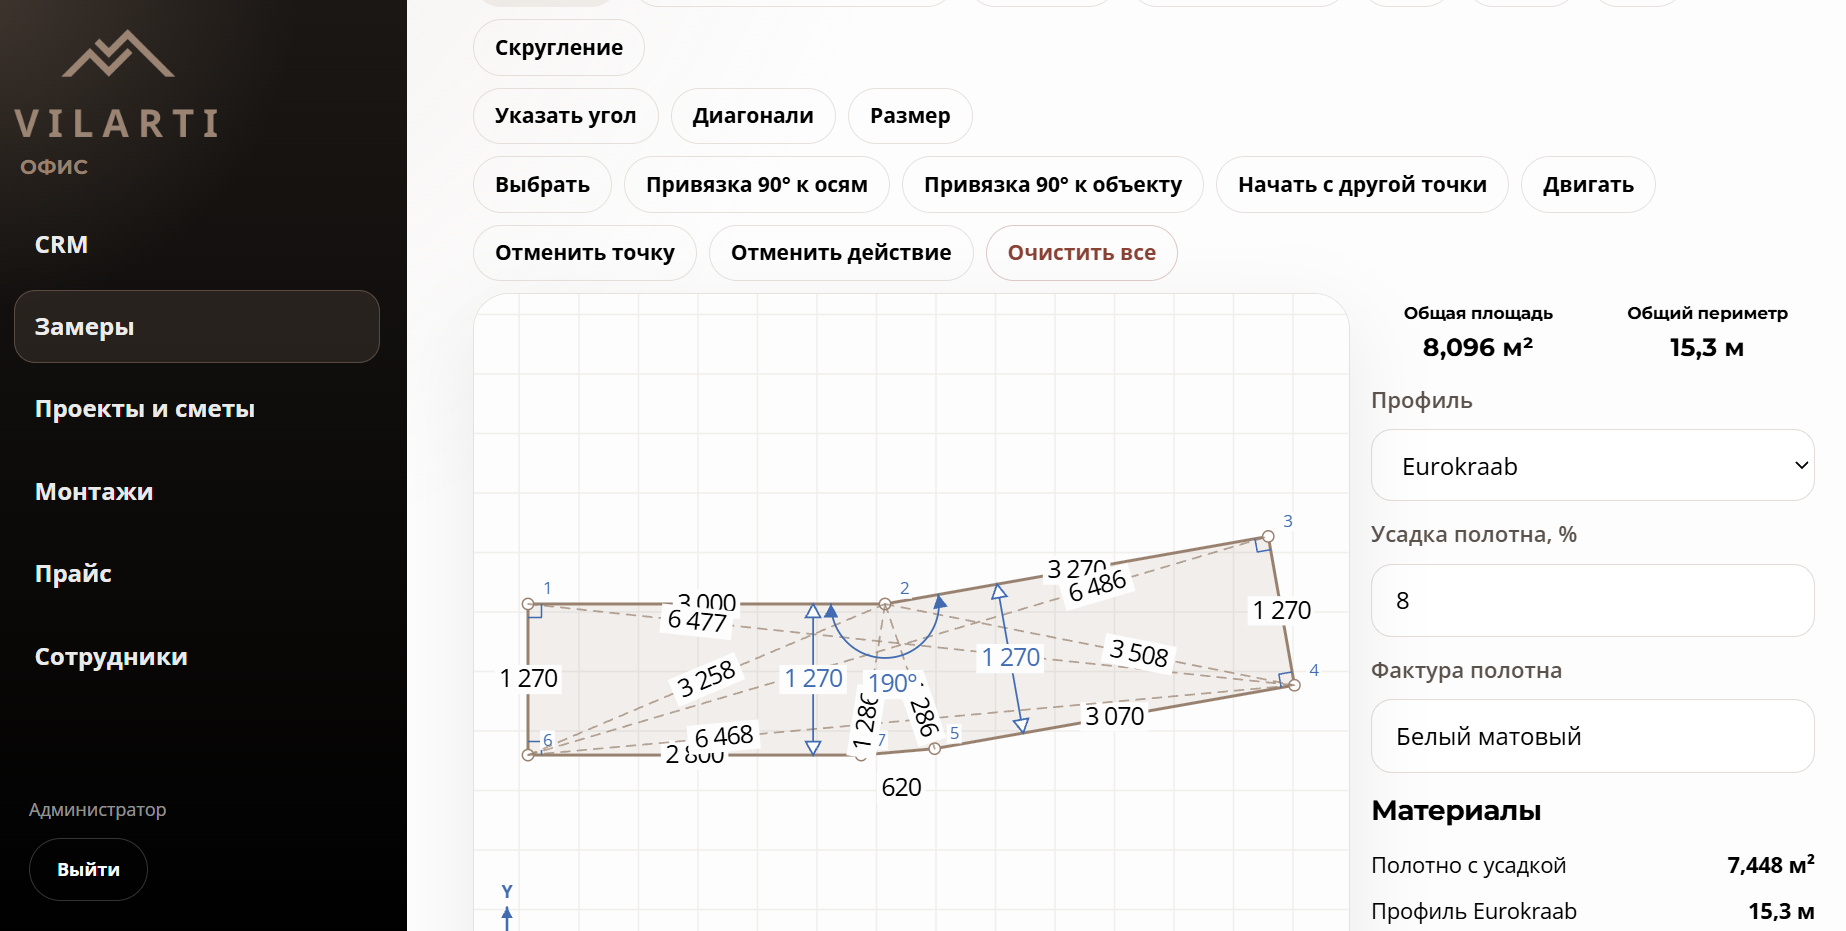Open the Монтажи section

pos(94,492)
